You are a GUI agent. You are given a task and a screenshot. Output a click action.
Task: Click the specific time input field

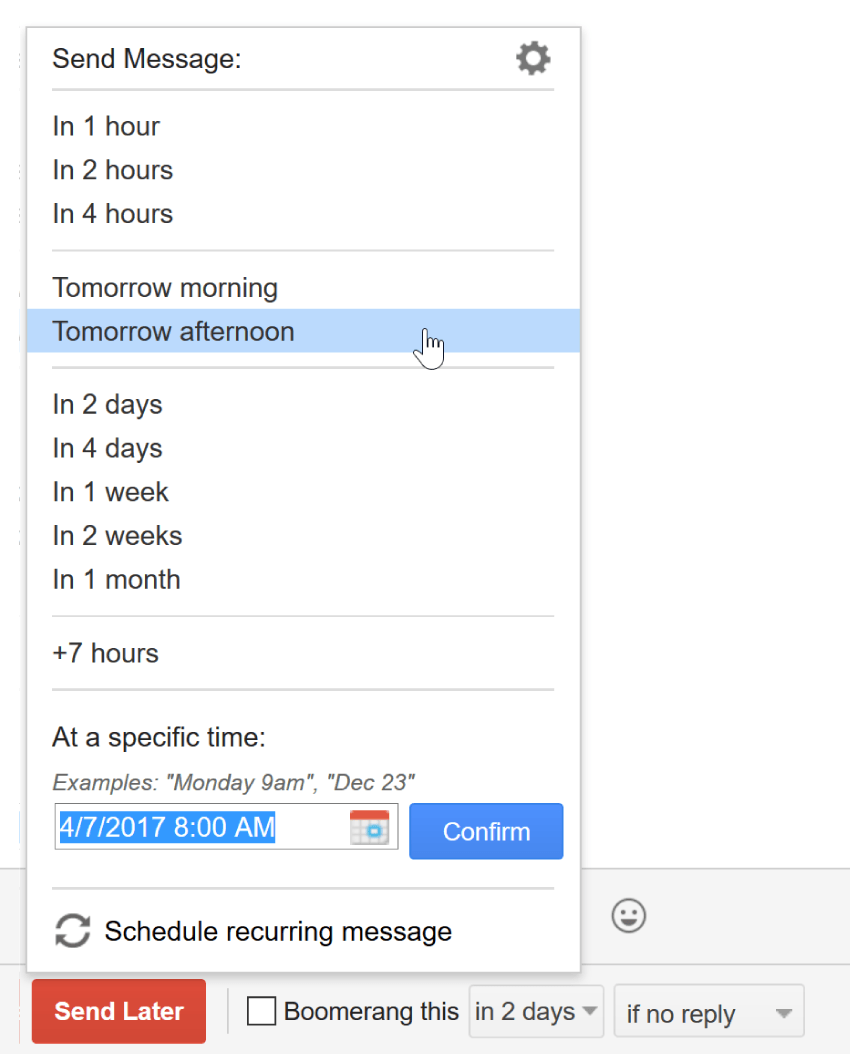coord(200,828)
